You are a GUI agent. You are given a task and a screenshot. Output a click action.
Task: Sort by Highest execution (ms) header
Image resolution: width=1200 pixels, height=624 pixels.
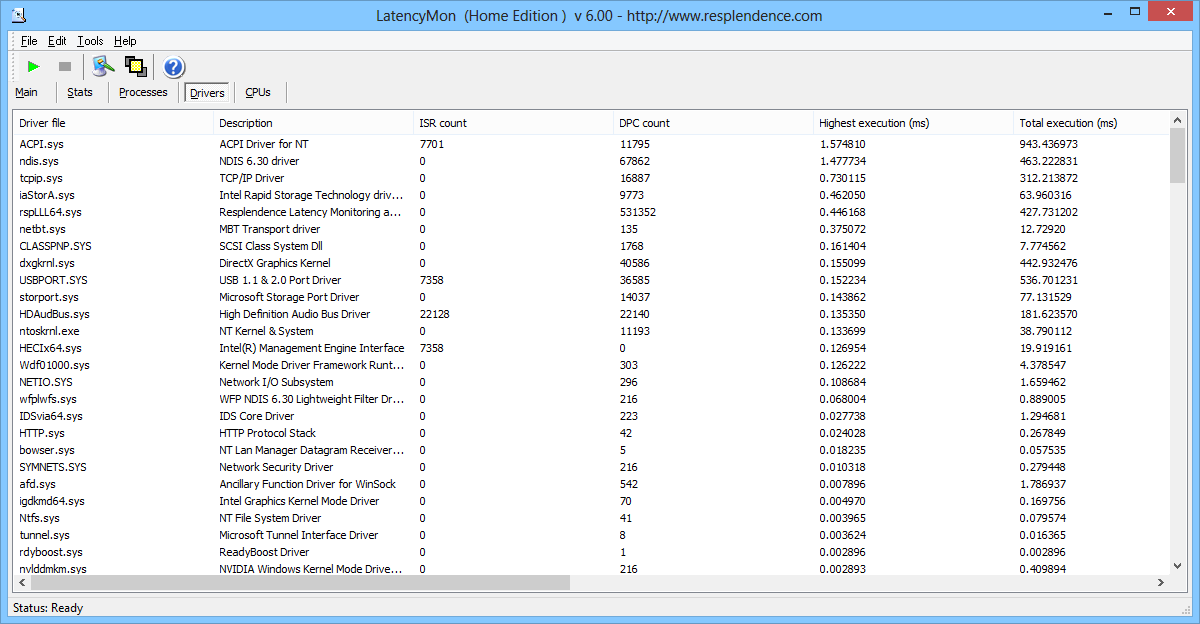[914, 123]
